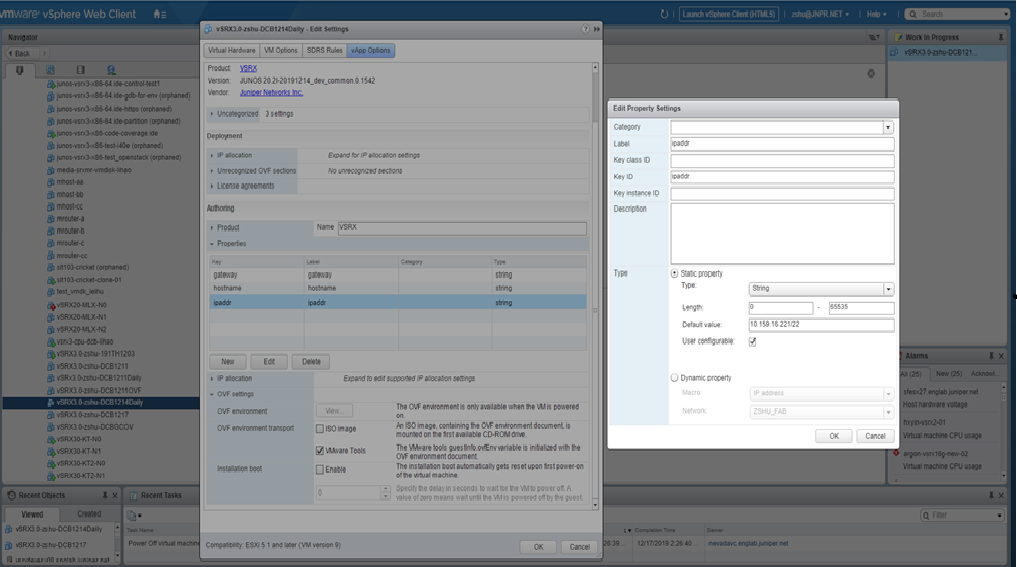This screenshot has width=1017, height=567.
Task: Select the Static property radio button
Action: tap(674, 273)
